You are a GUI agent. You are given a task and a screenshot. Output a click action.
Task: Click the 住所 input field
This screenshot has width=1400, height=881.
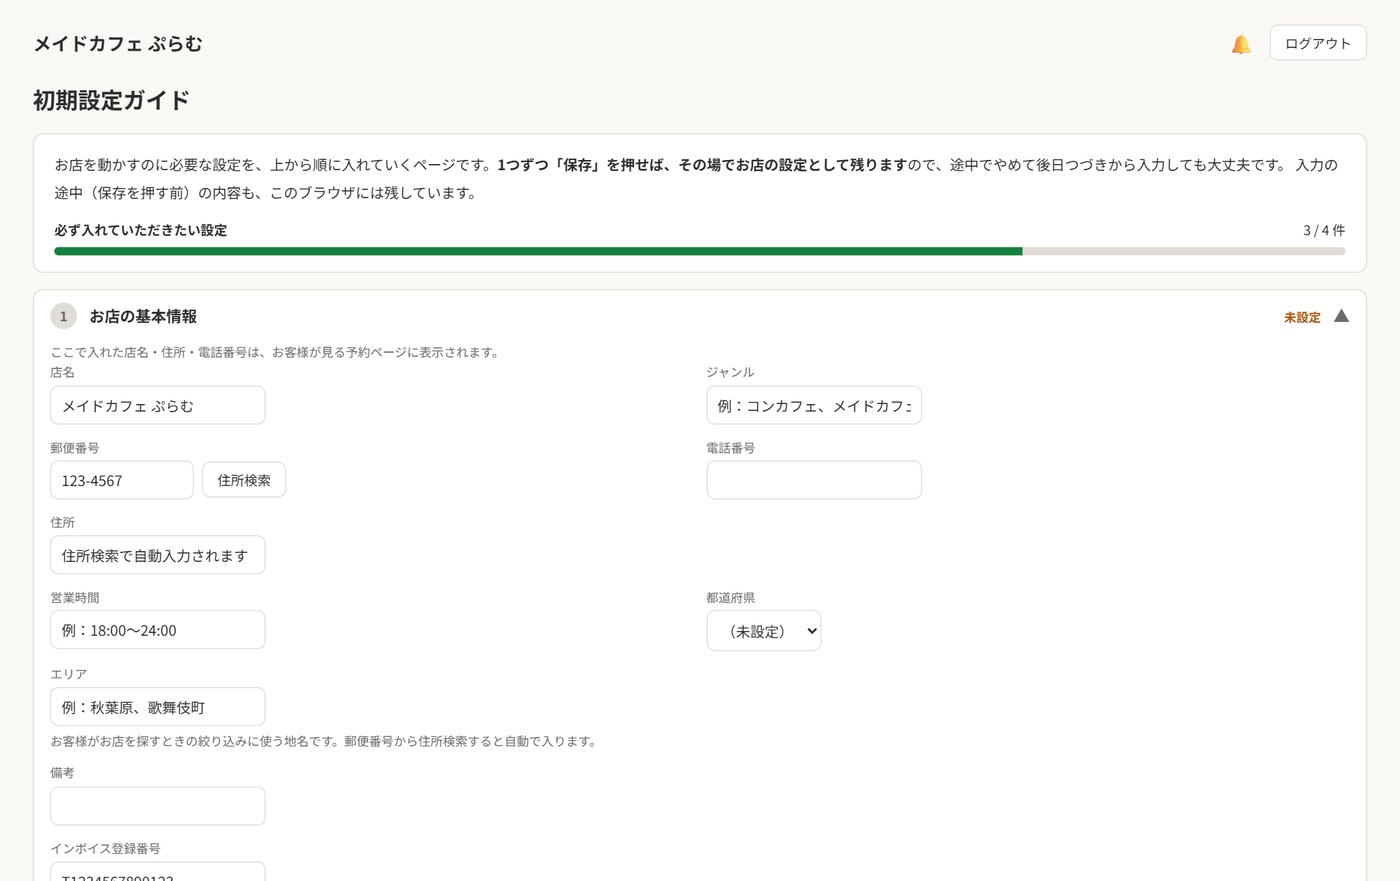[x=158, y=555]
